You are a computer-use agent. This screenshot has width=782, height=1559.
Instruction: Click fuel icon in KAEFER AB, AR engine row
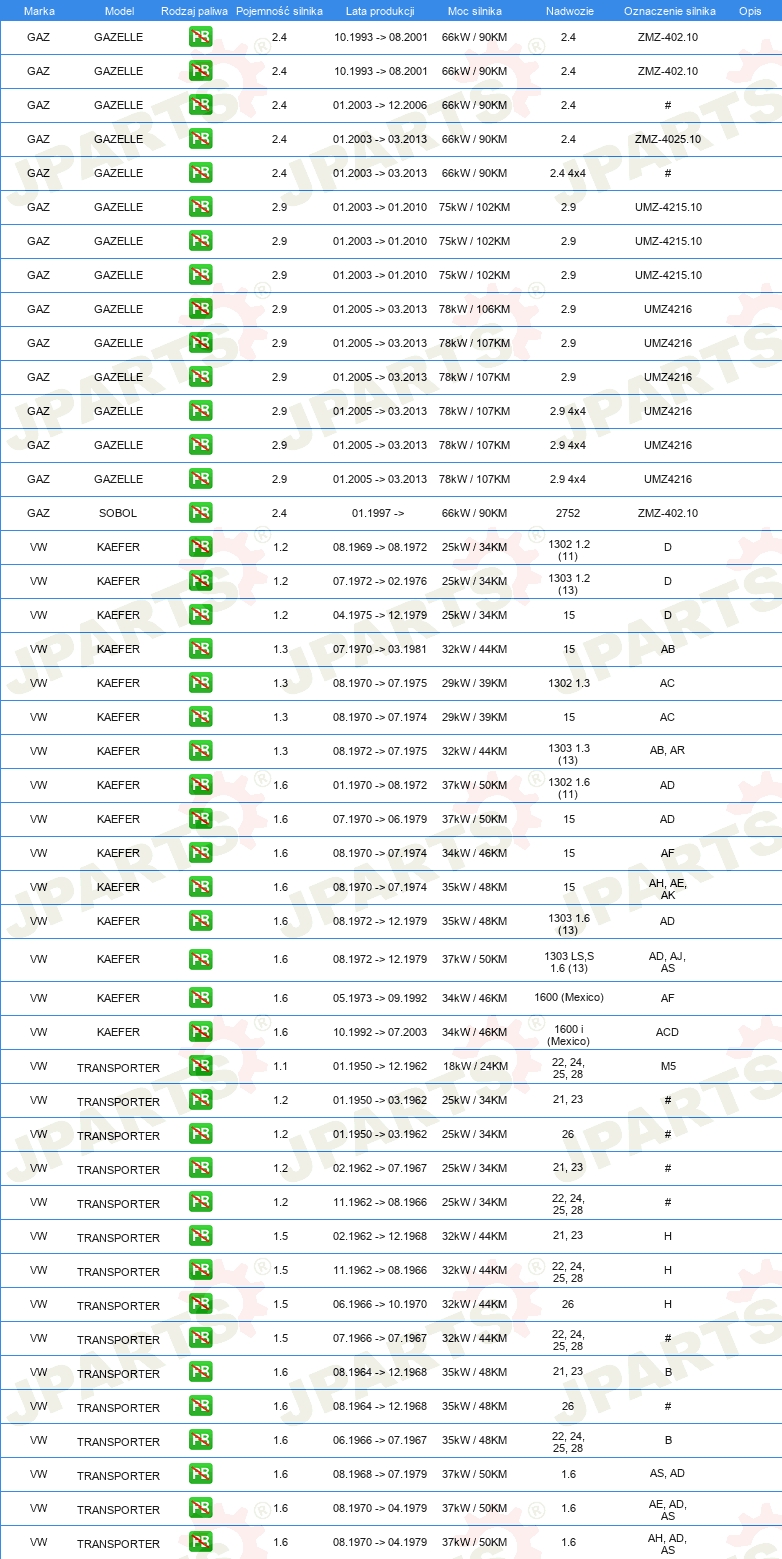(x=200, y=751)
